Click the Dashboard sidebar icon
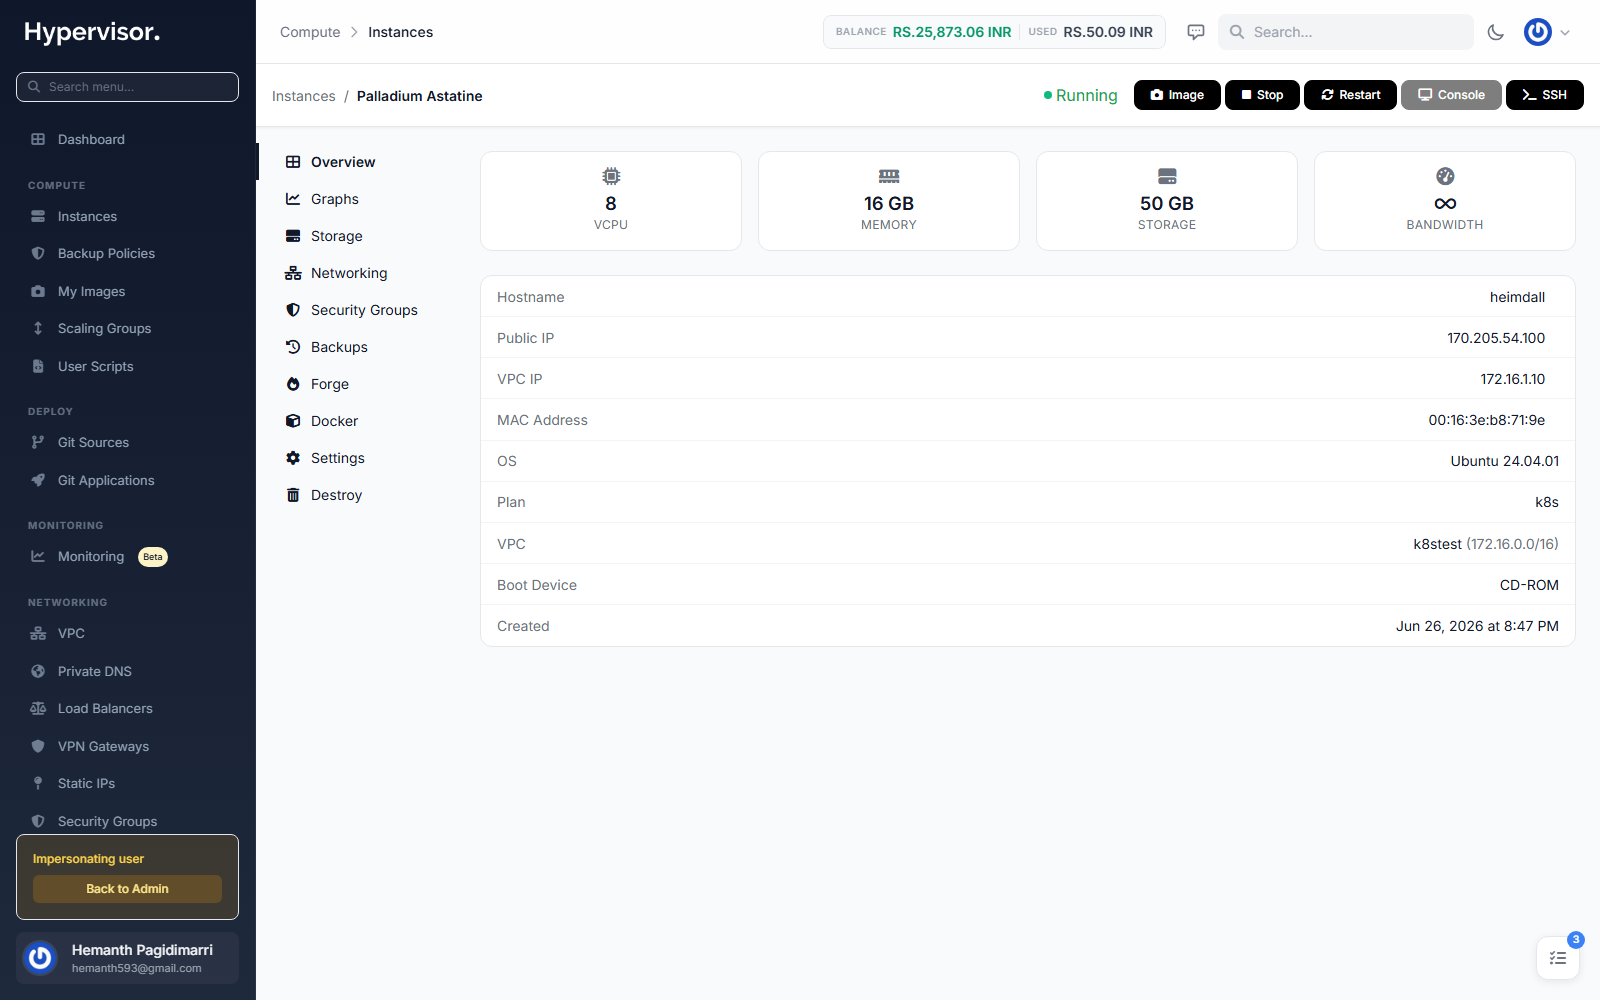Screen dimensions: 1600x1000 point(38,139)
